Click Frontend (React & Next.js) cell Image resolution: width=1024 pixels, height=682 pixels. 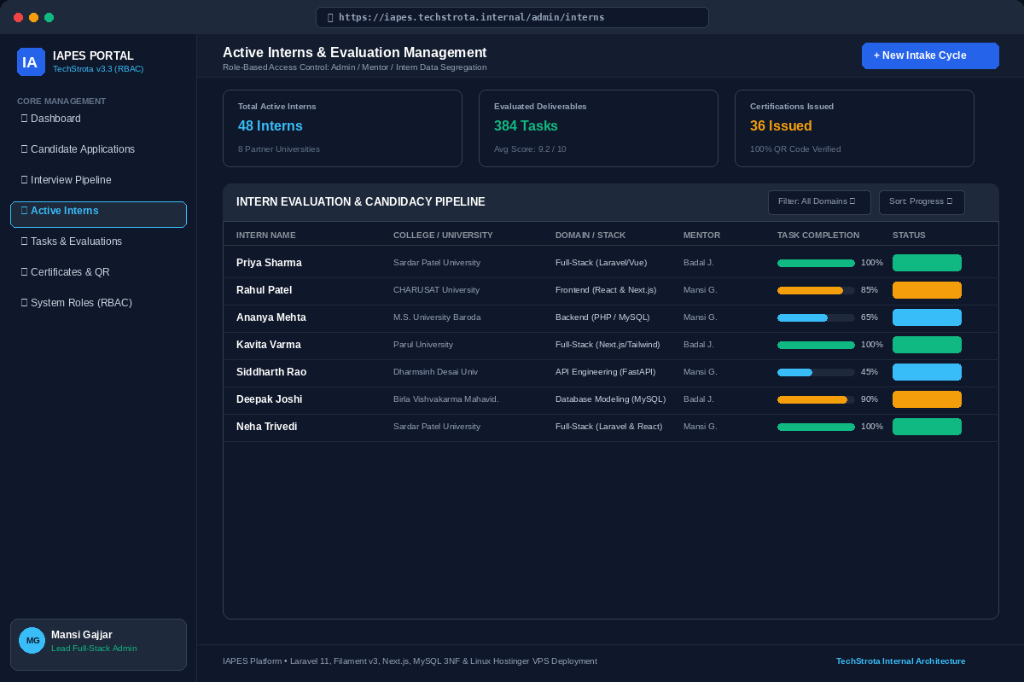(x=606, y=290)
